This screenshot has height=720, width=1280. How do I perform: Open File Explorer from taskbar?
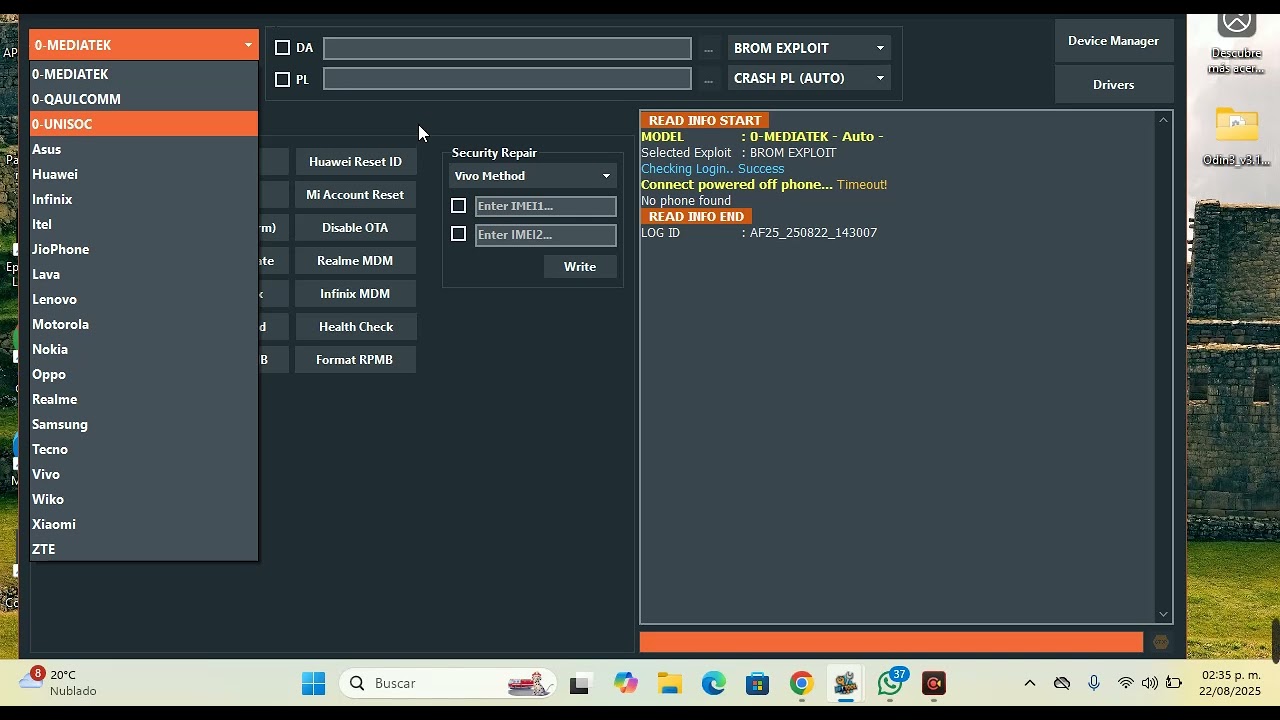click(670, 684)
